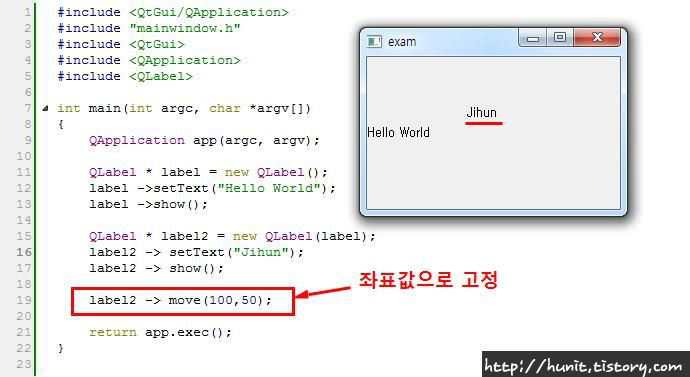Click the '#include <QLabel>' line

125,76
